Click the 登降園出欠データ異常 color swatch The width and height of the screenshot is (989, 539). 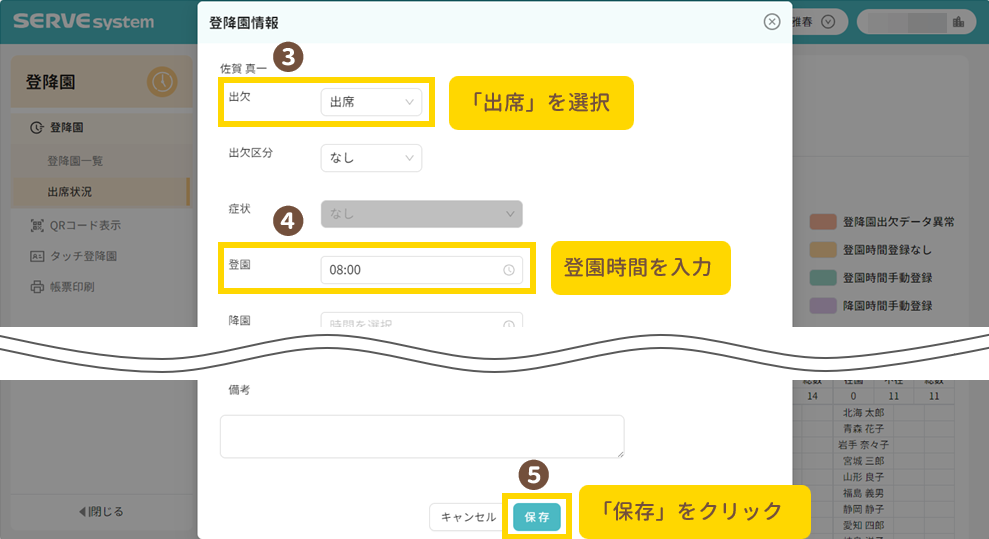[x=823, y=222]
